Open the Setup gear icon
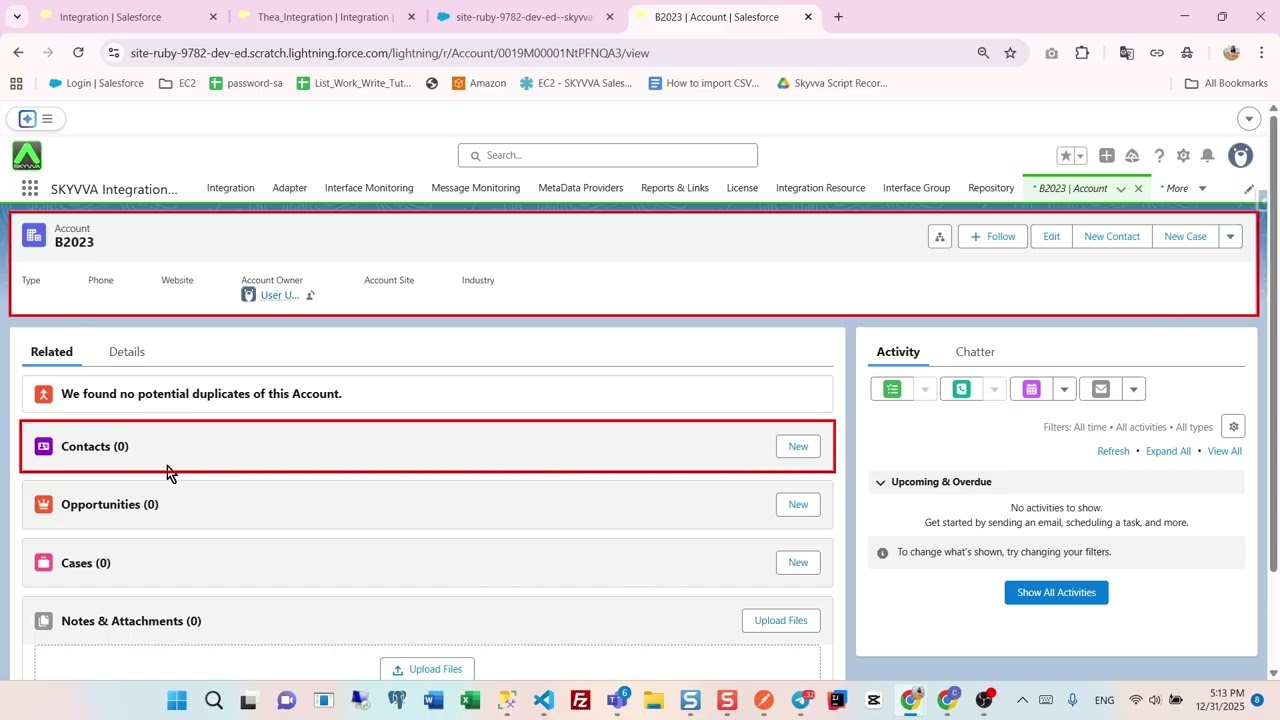The width and height of the screenshot is (1280, 720). 1183,155
